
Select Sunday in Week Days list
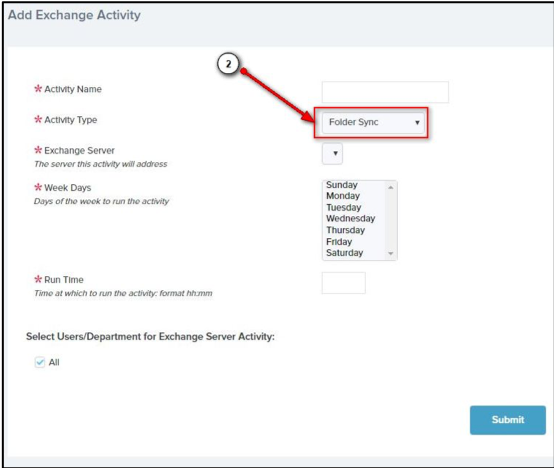(342, 185)
